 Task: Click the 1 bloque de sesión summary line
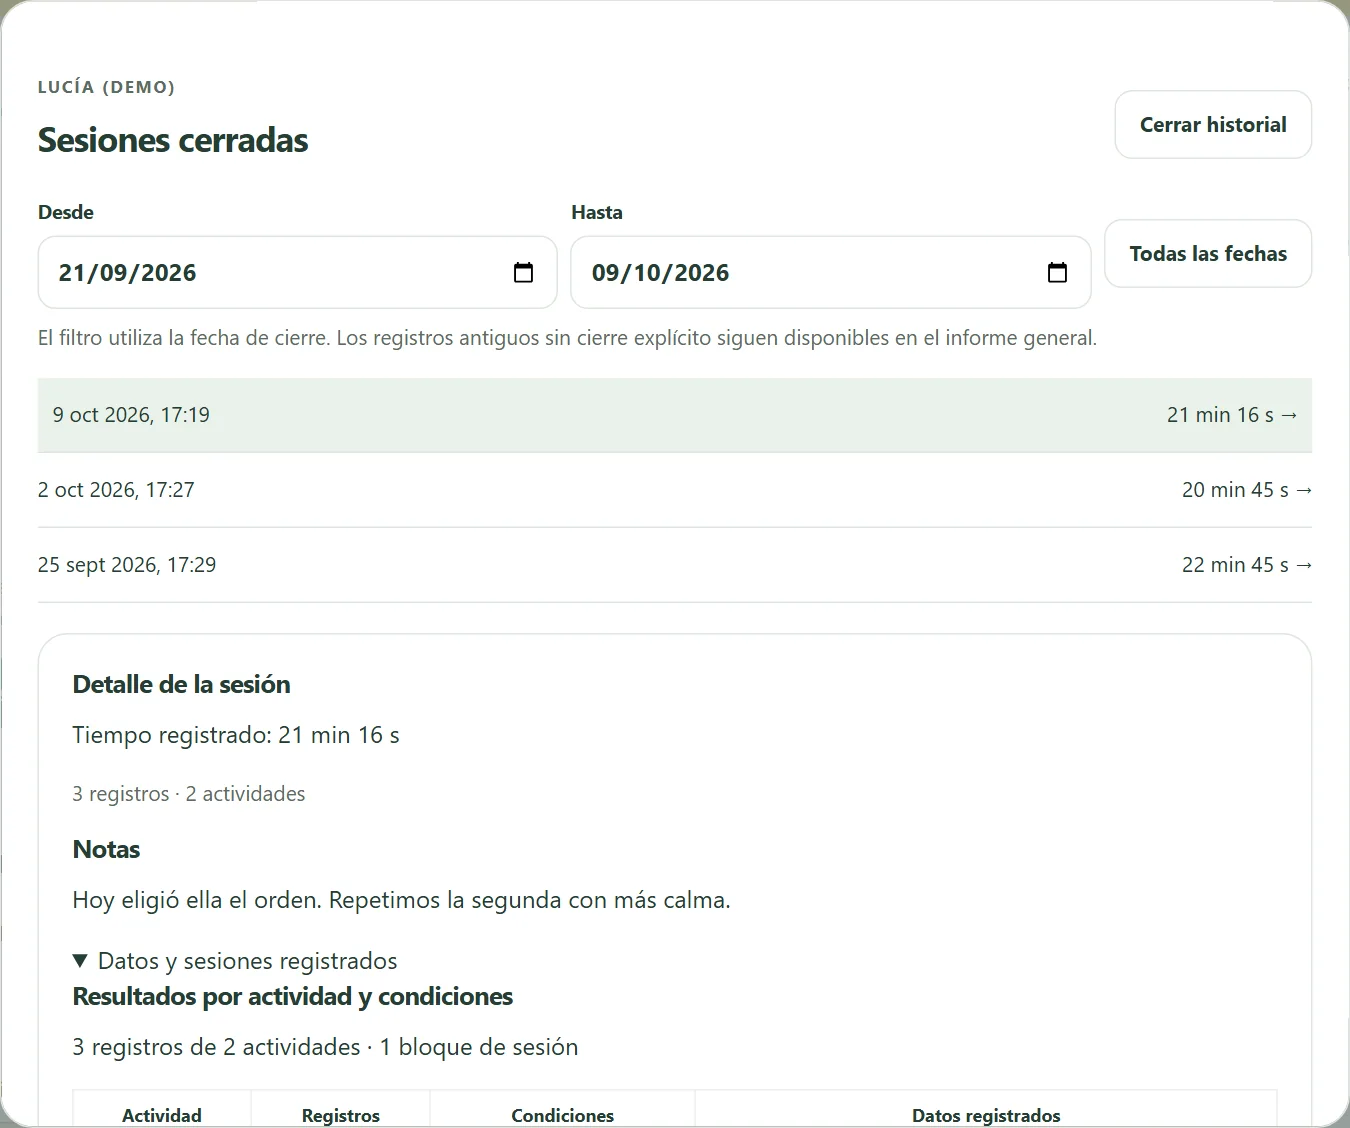pos(325,1047)
